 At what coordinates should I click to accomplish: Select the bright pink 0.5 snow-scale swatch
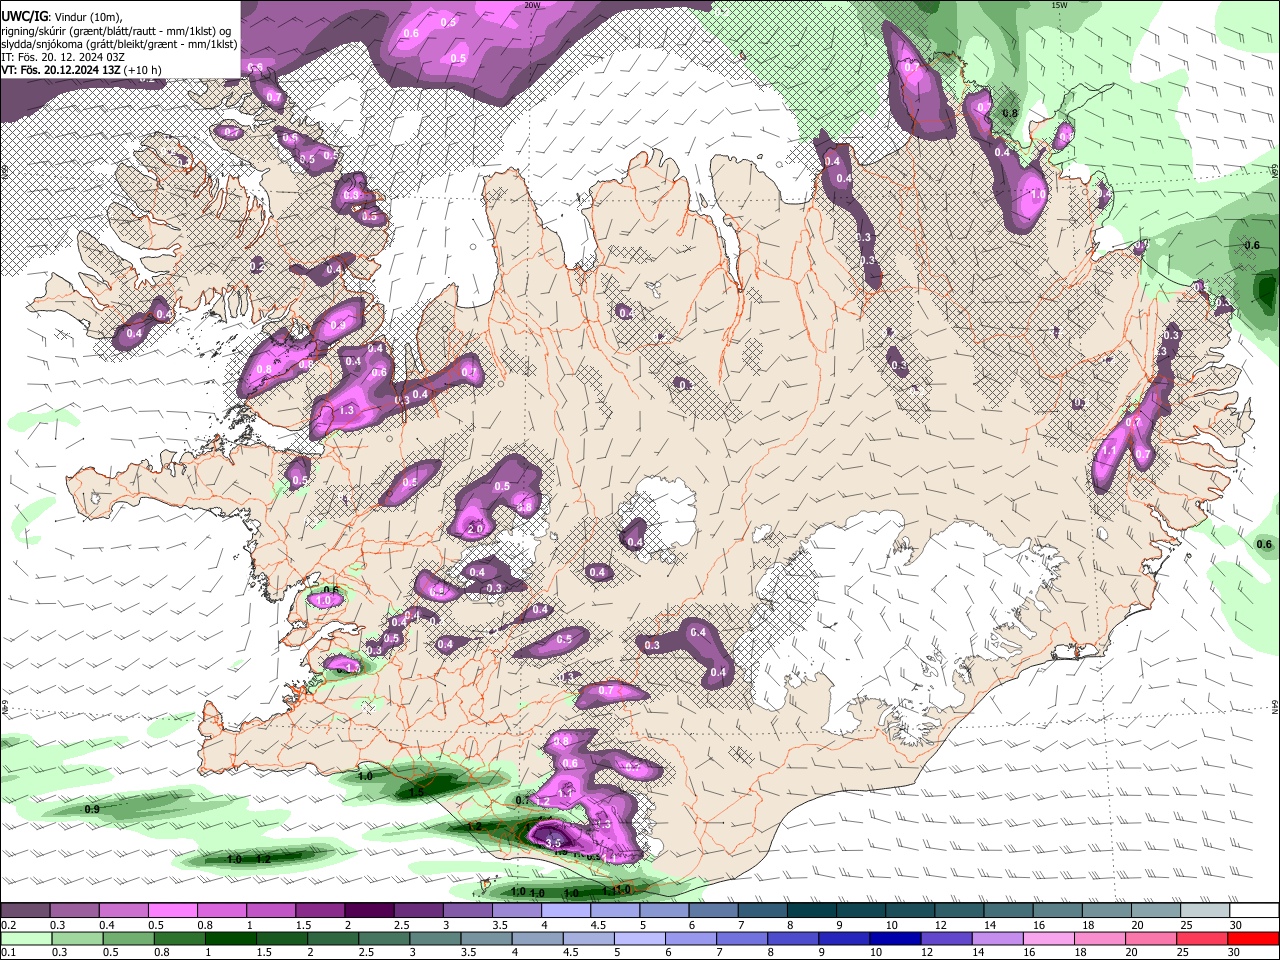[x=174, y=911]
